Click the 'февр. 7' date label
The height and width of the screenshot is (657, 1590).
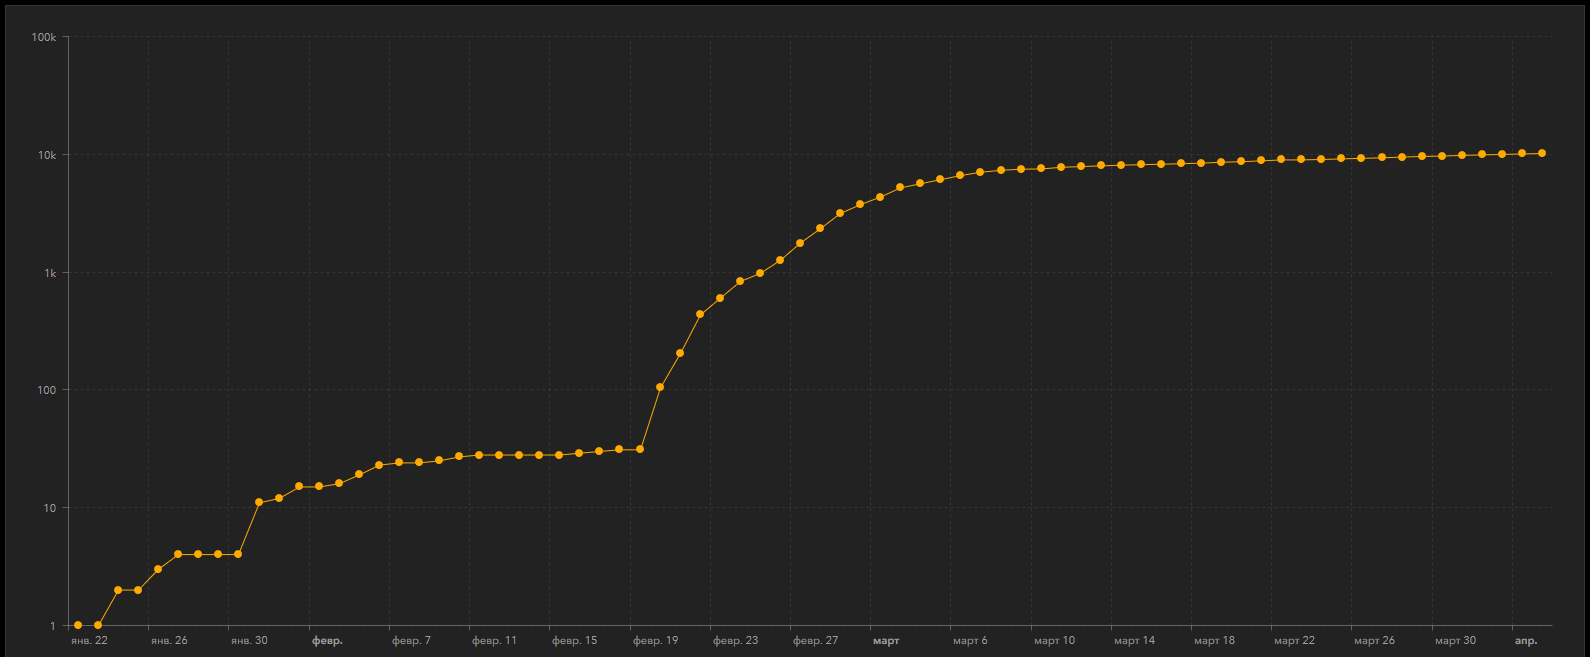[x=411, y=640]
